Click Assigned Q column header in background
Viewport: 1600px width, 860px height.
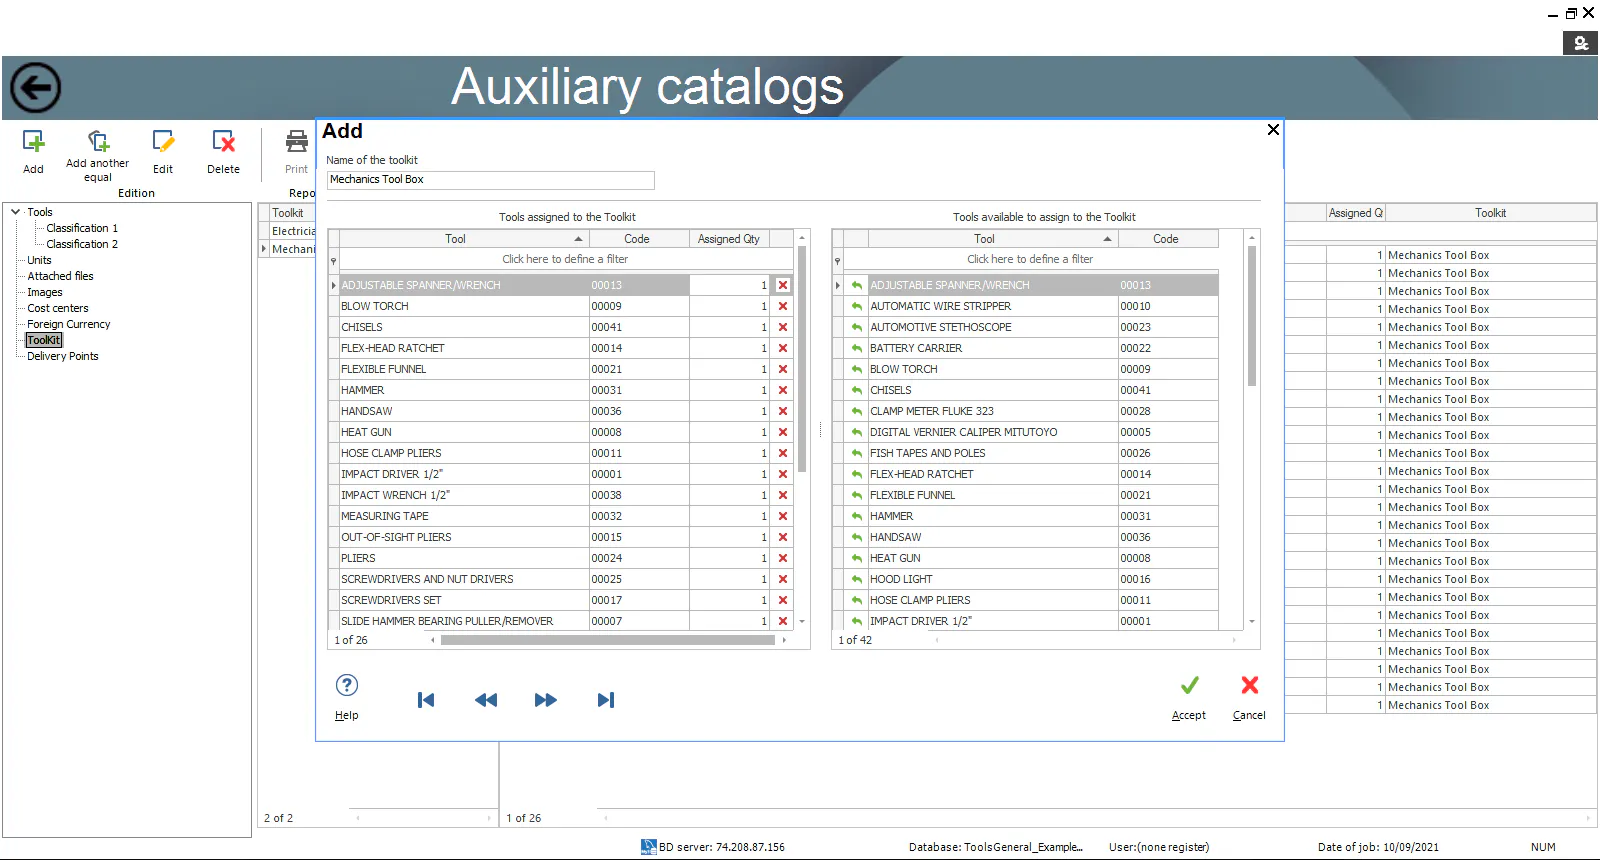point(1355,213)
